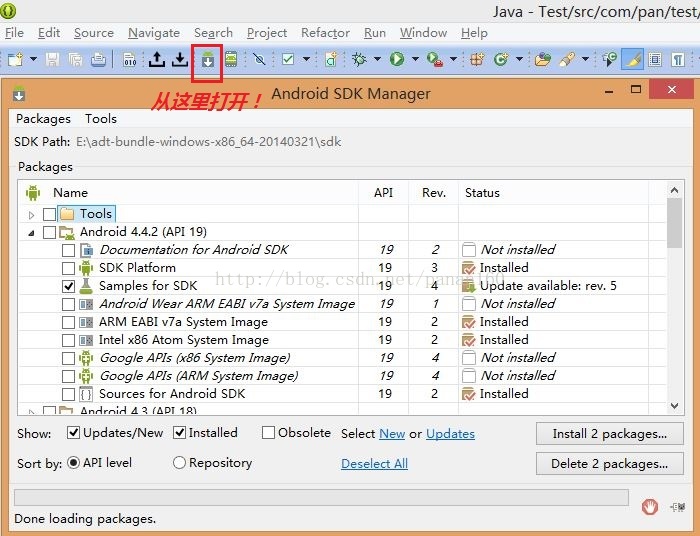The image size is (700, 536).
Task: Click the black download arrow toolbar icon
Action: coord(180,59)
